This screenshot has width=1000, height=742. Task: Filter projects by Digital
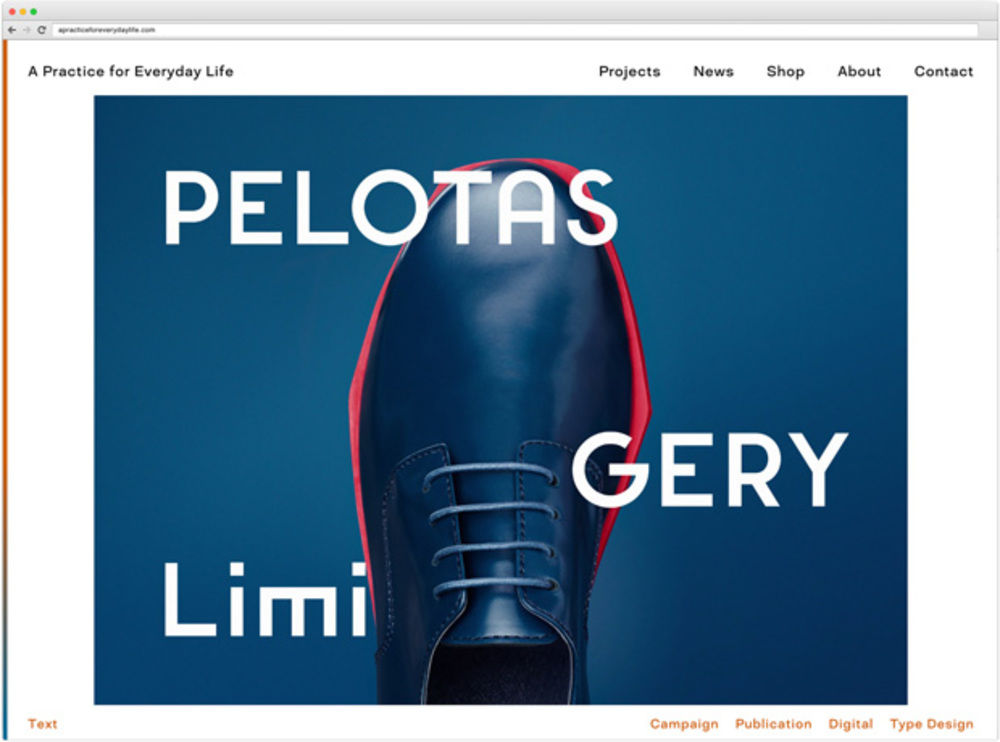tap(851, 724)
